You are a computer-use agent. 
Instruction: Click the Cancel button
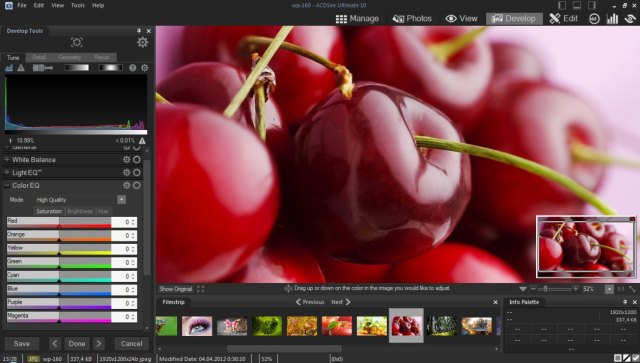pyautogui.click(x=131, y=344)
